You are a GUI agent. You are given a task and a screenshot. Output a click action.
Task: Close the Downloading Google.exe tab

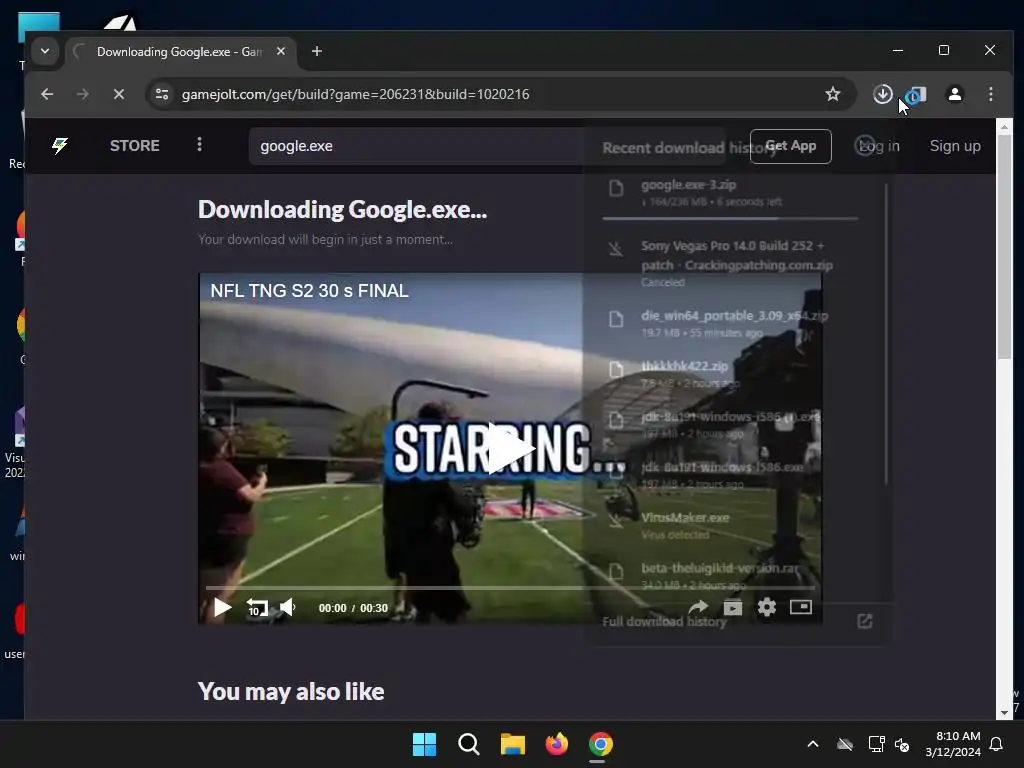pyautogui.click(x=281, y=51)
